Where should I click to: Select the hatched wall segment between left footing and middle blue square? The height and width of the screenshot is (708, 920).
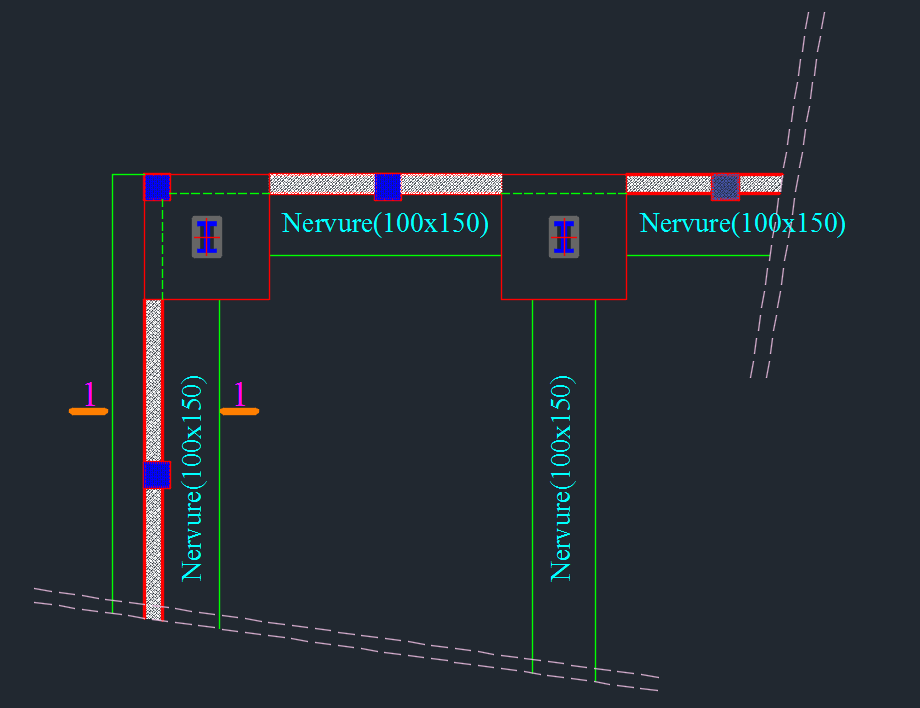322,184
